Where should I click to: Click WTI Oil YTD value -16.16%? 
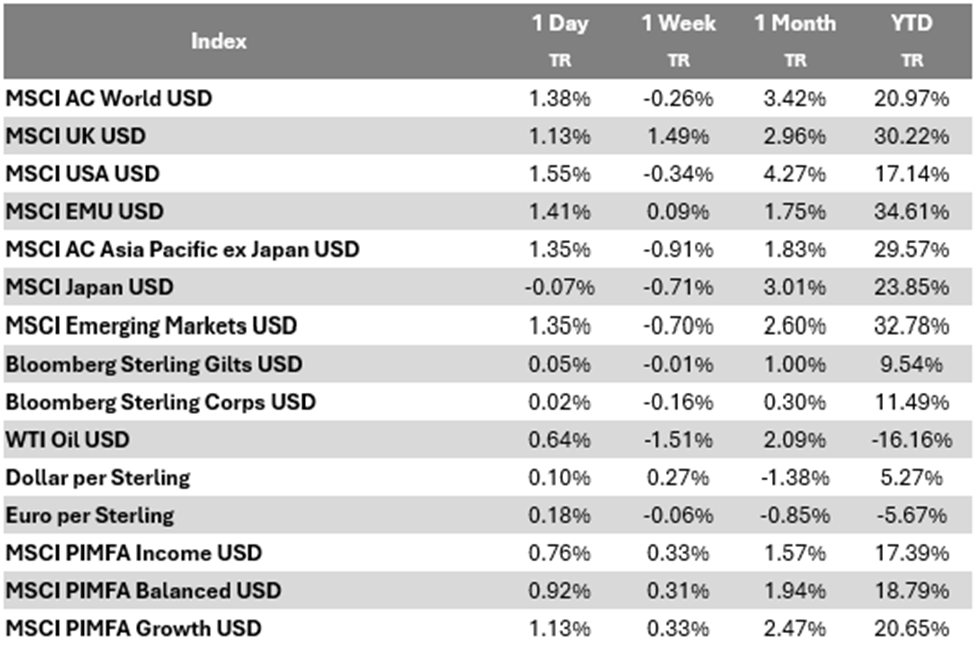(912, 439)
